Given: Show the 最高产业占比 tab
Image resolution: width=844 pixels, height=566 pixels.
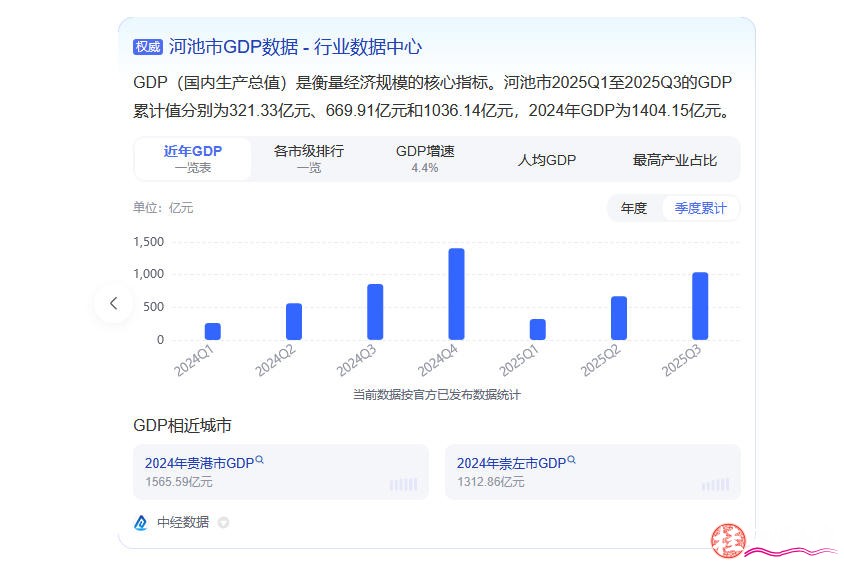Looking at the screenshot, I should tap(675, 160).
